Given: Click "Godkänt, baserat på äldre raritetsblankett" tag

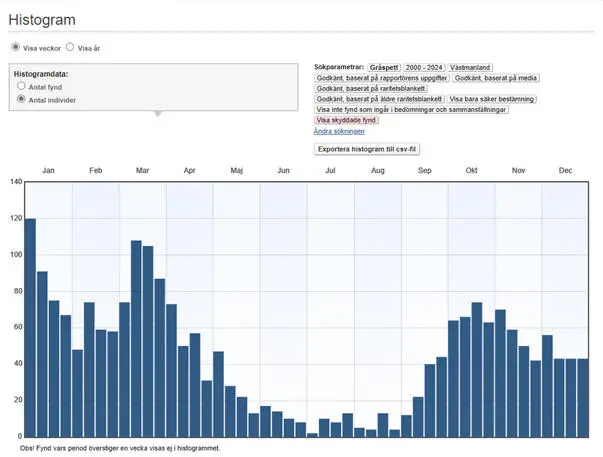Looking at the screenshot, I should (x=379, y=99).
